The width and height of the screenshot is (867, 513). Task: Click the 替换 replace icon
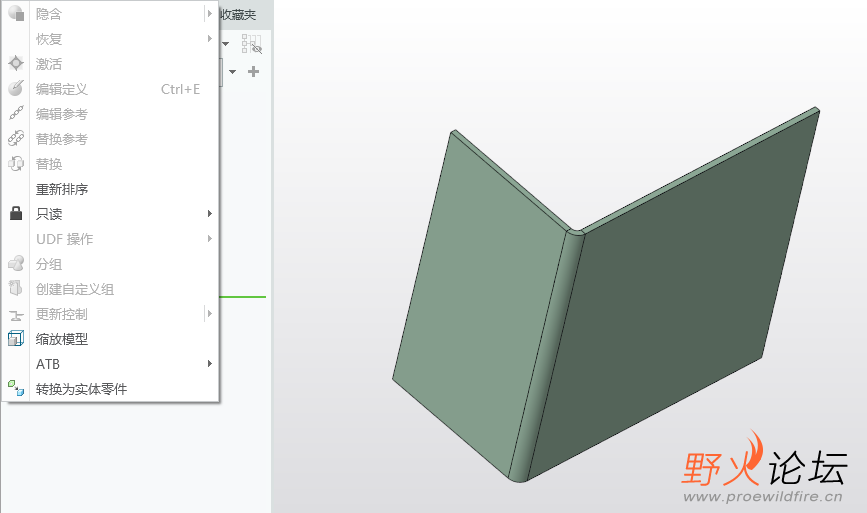click(16, 164)
